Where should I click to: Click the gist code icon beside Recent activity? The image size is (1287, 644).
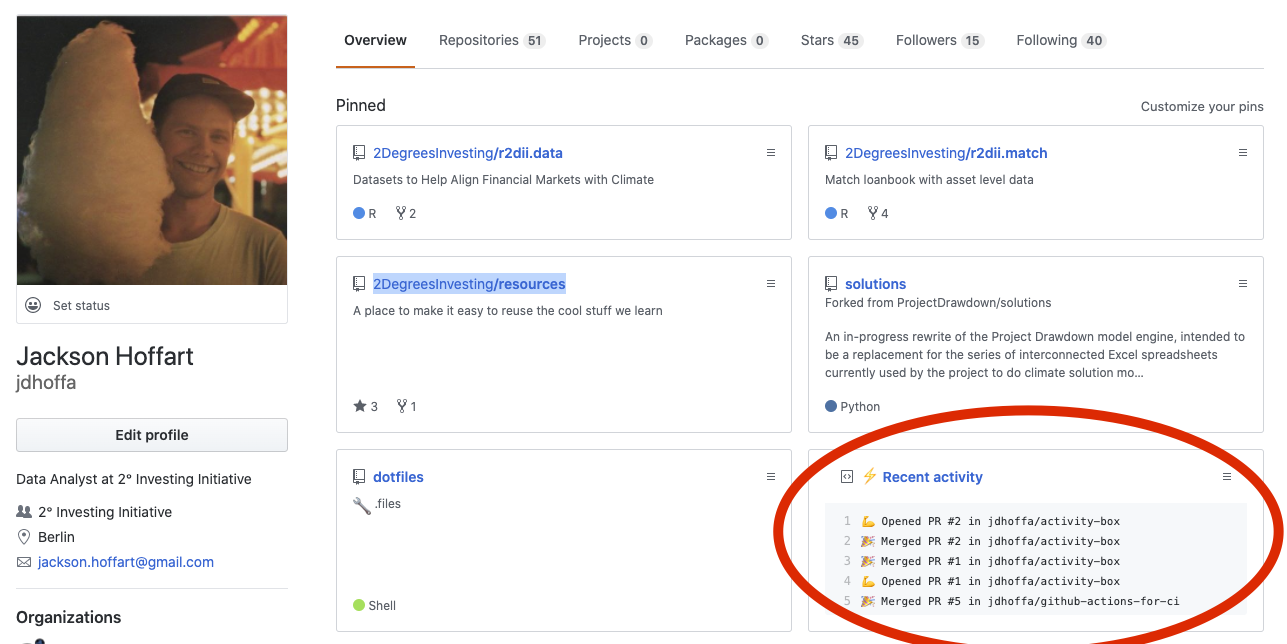coord(847,477)
